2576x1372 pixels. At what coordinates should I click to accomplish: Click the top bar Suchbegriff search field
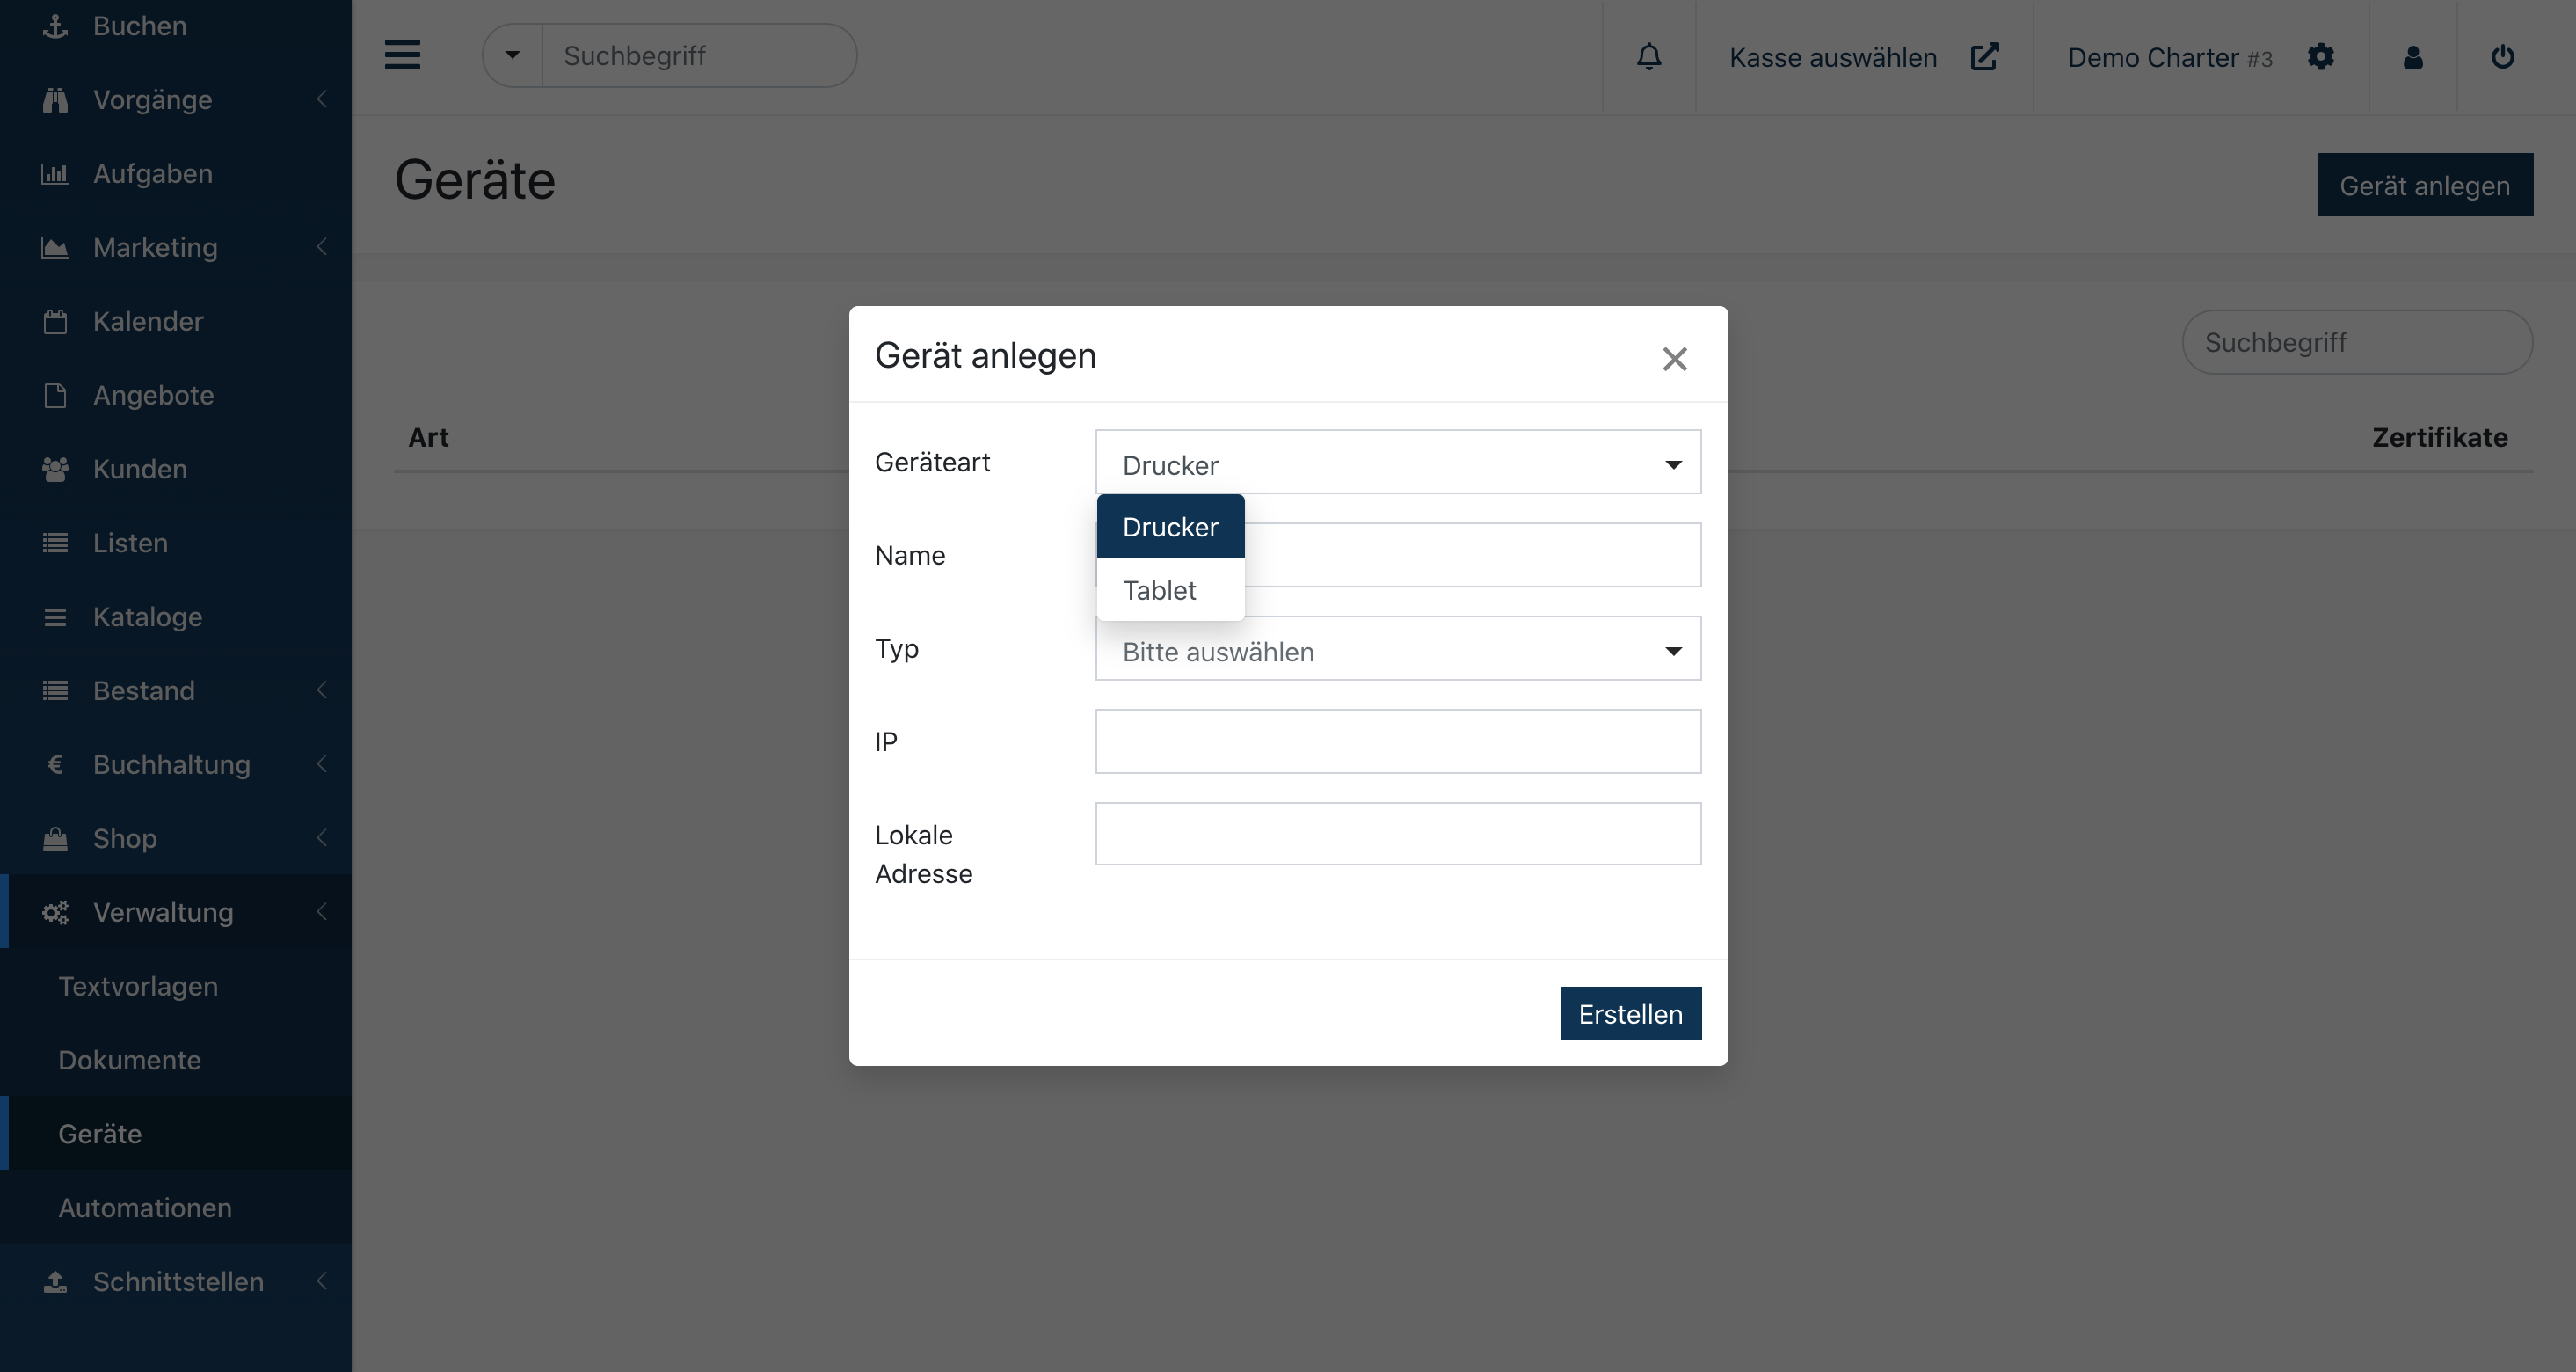(699, 56)
